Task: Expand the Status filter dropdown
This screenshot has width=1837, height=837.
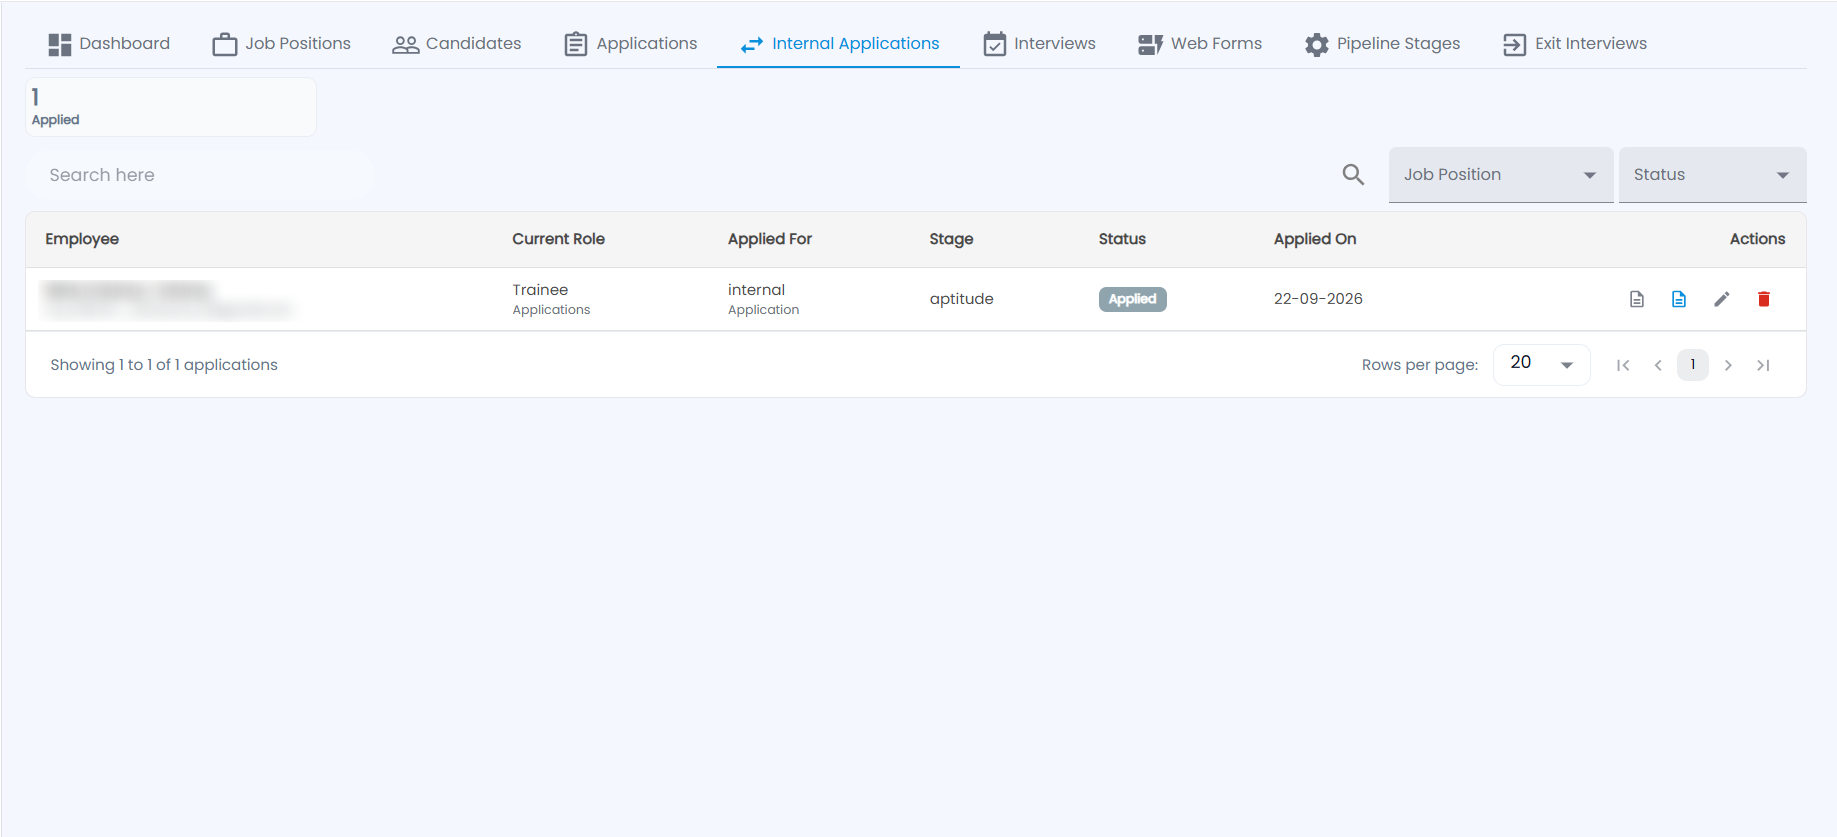Action: pos(1712,175)
